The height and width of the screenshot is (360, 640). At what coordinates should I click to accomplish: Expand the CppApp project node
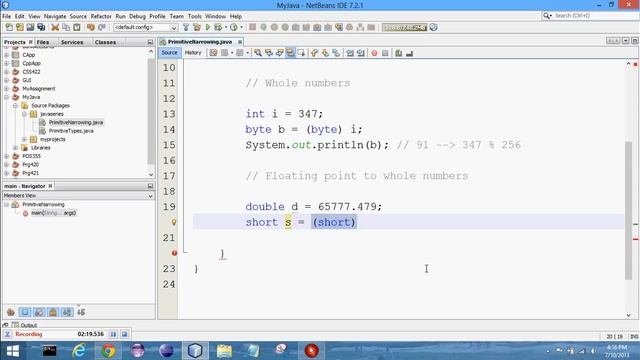tap(7, 63)
